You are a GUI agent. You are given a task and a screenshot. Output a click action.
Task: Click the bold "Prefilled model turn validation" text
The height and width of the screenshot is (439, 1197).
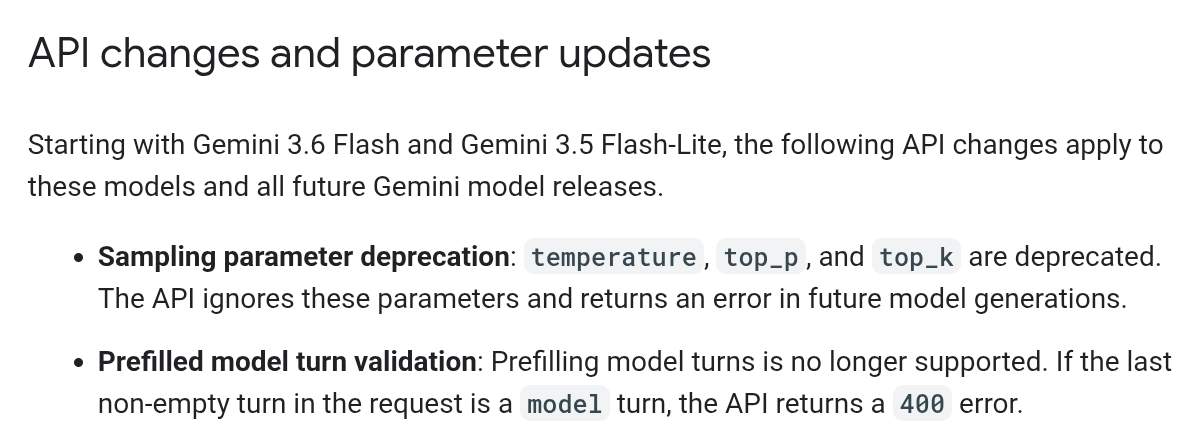coord(287,362)
